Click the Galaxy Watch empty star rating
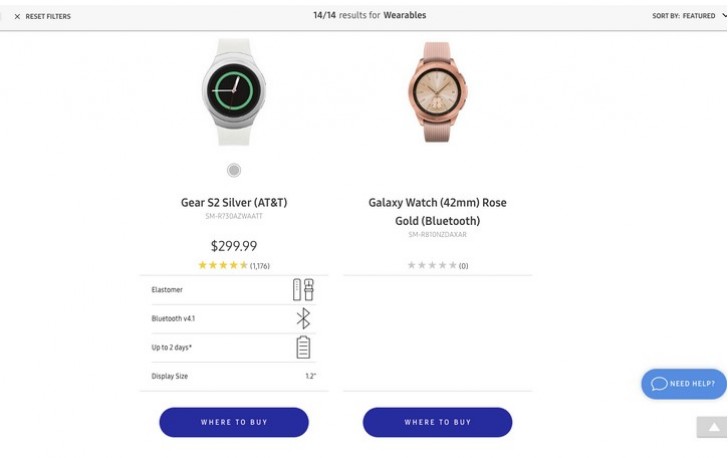The image size is (728, 458). pos(432,266)
